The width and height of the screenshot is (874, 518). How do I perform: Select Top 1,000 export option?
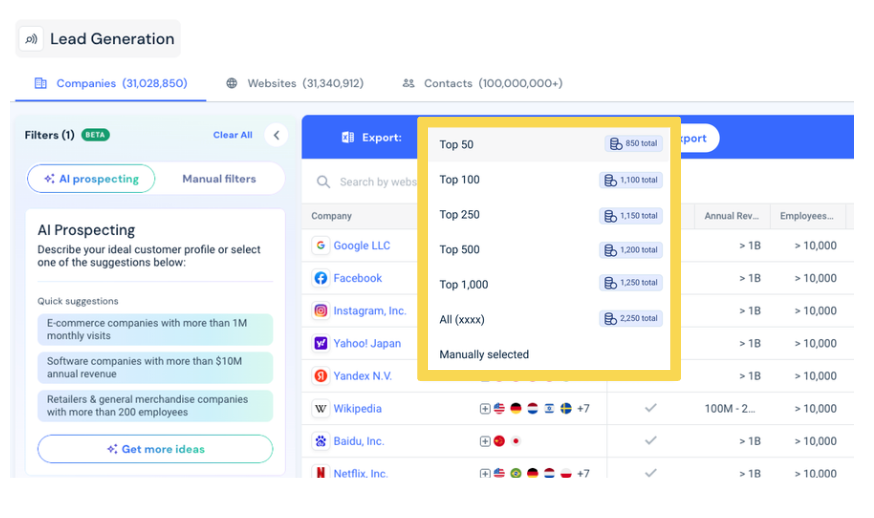coord(548,284)
